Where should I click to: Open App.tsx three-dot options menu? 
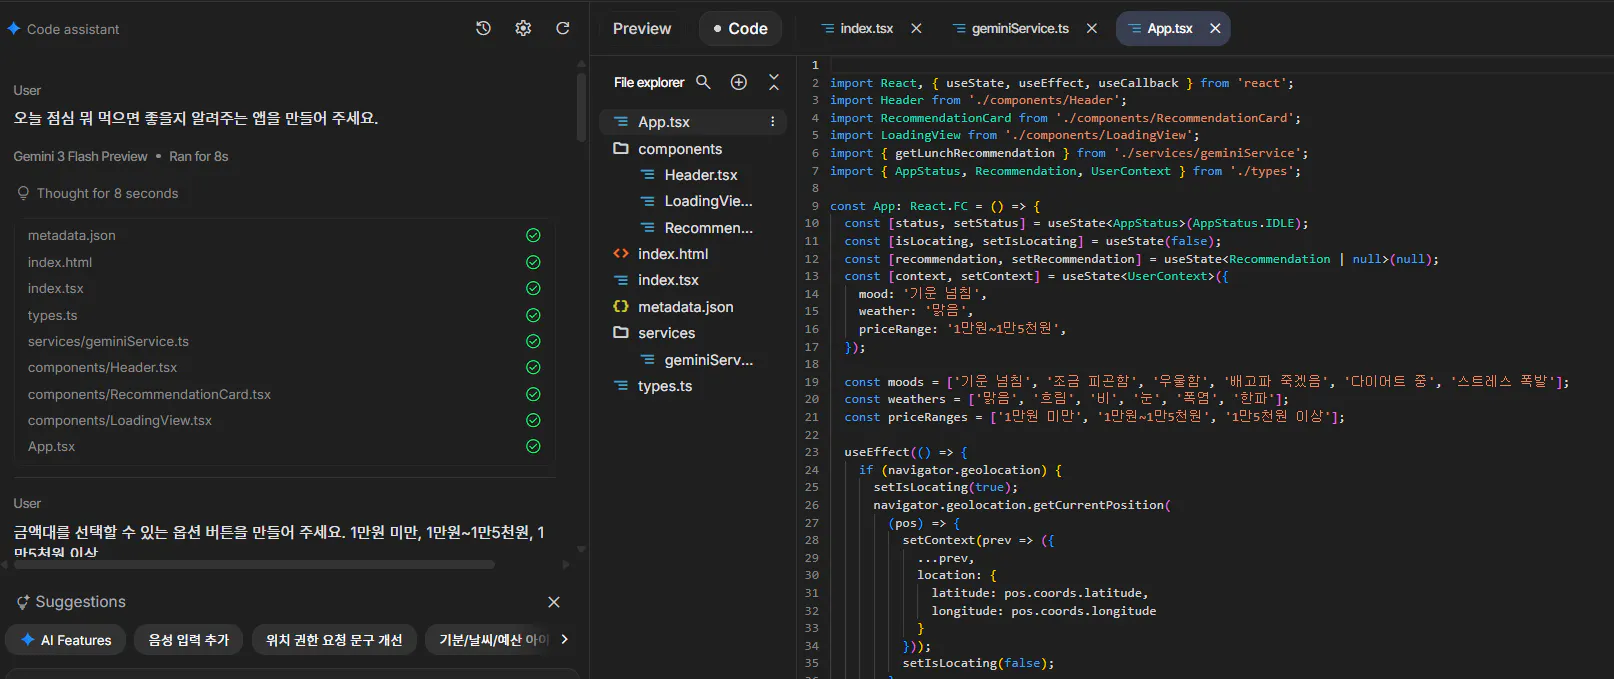(772, 122)
